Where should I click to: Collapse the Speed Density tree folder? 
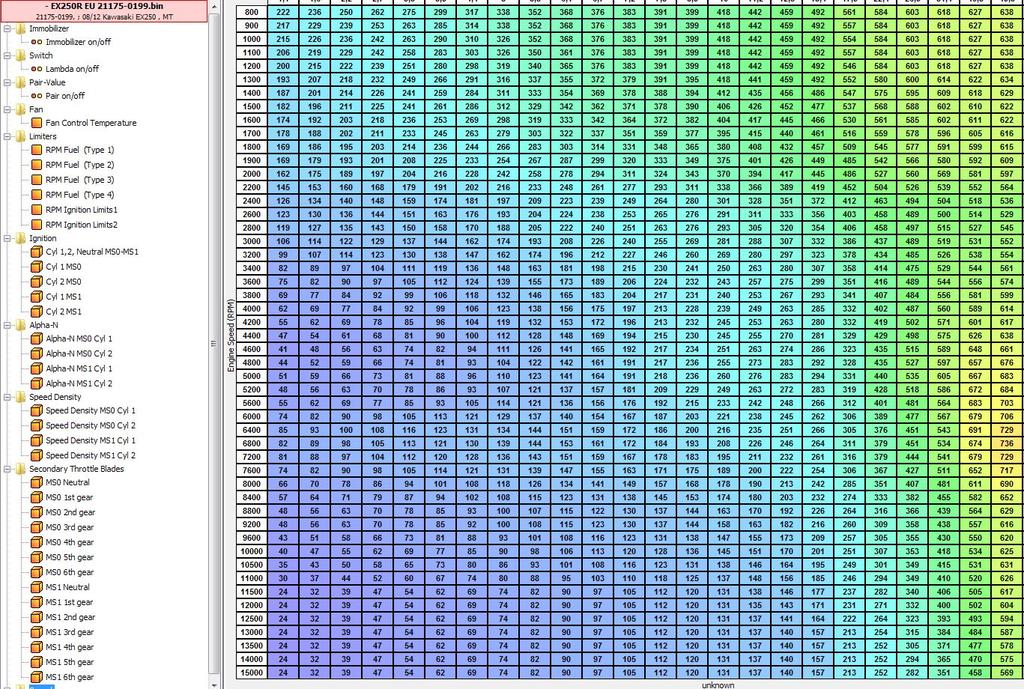7,396
